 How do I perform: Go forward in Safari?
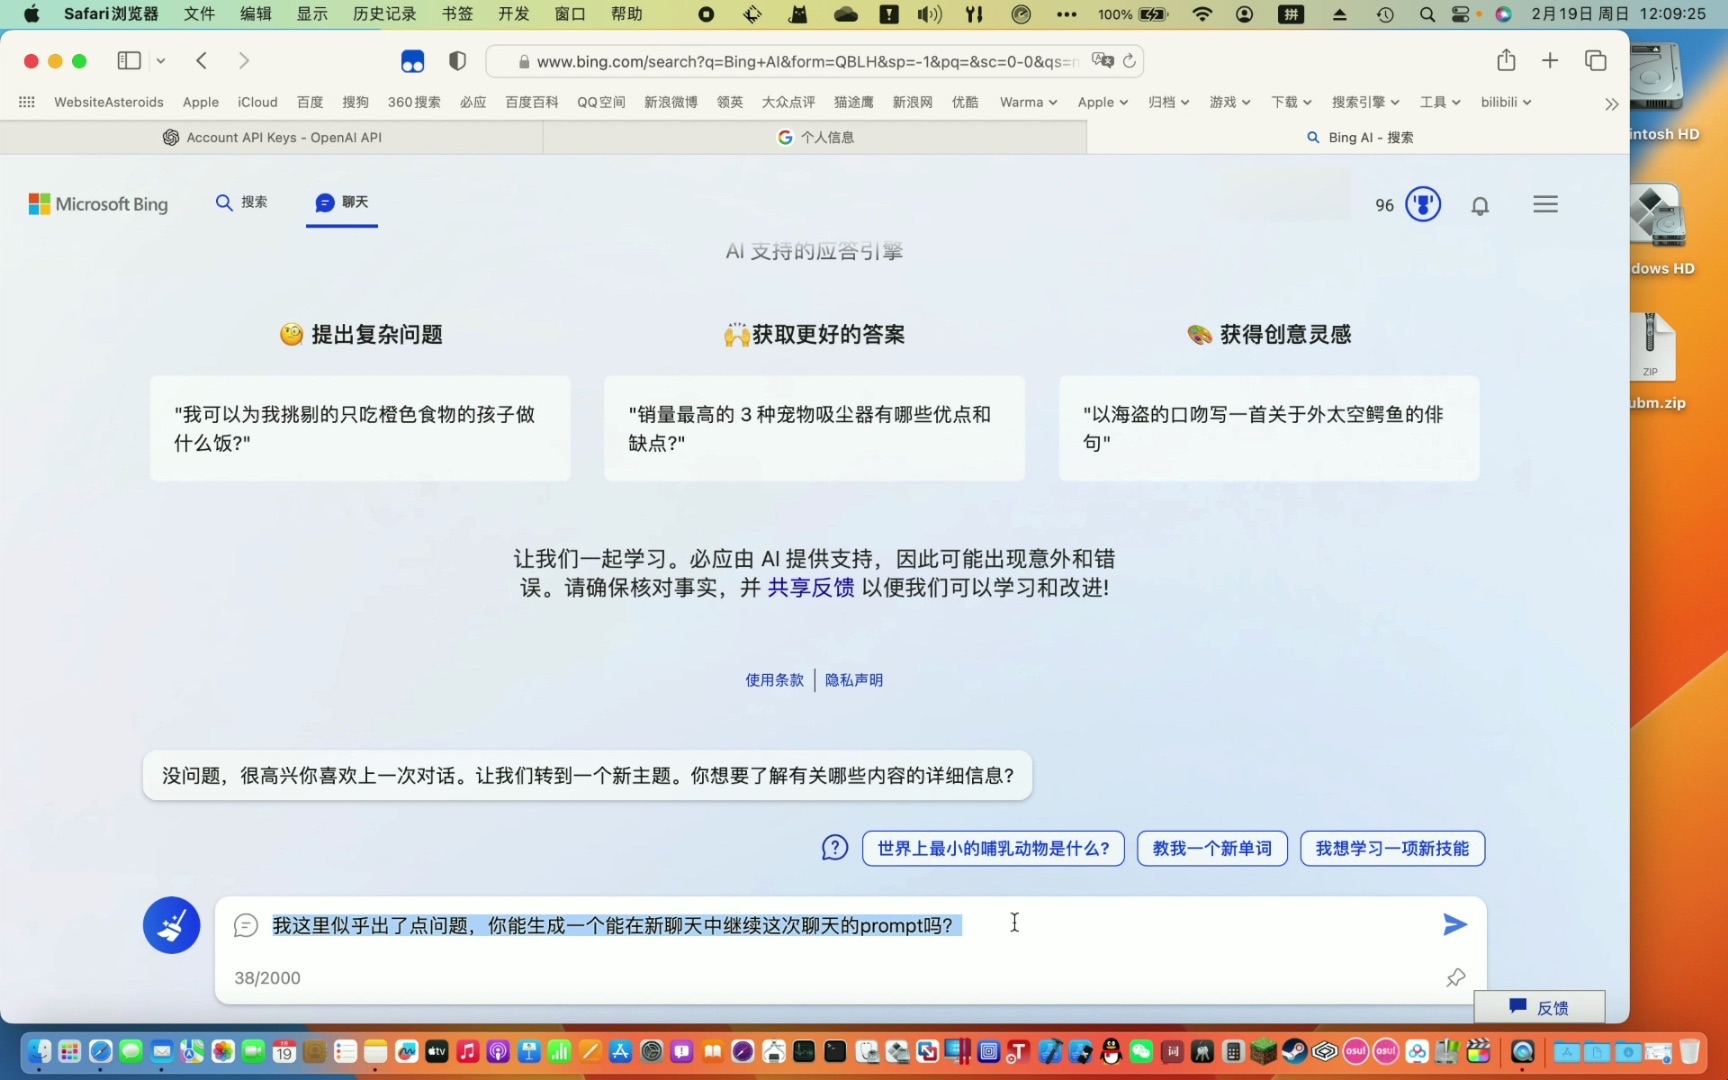tap(244, 61)
